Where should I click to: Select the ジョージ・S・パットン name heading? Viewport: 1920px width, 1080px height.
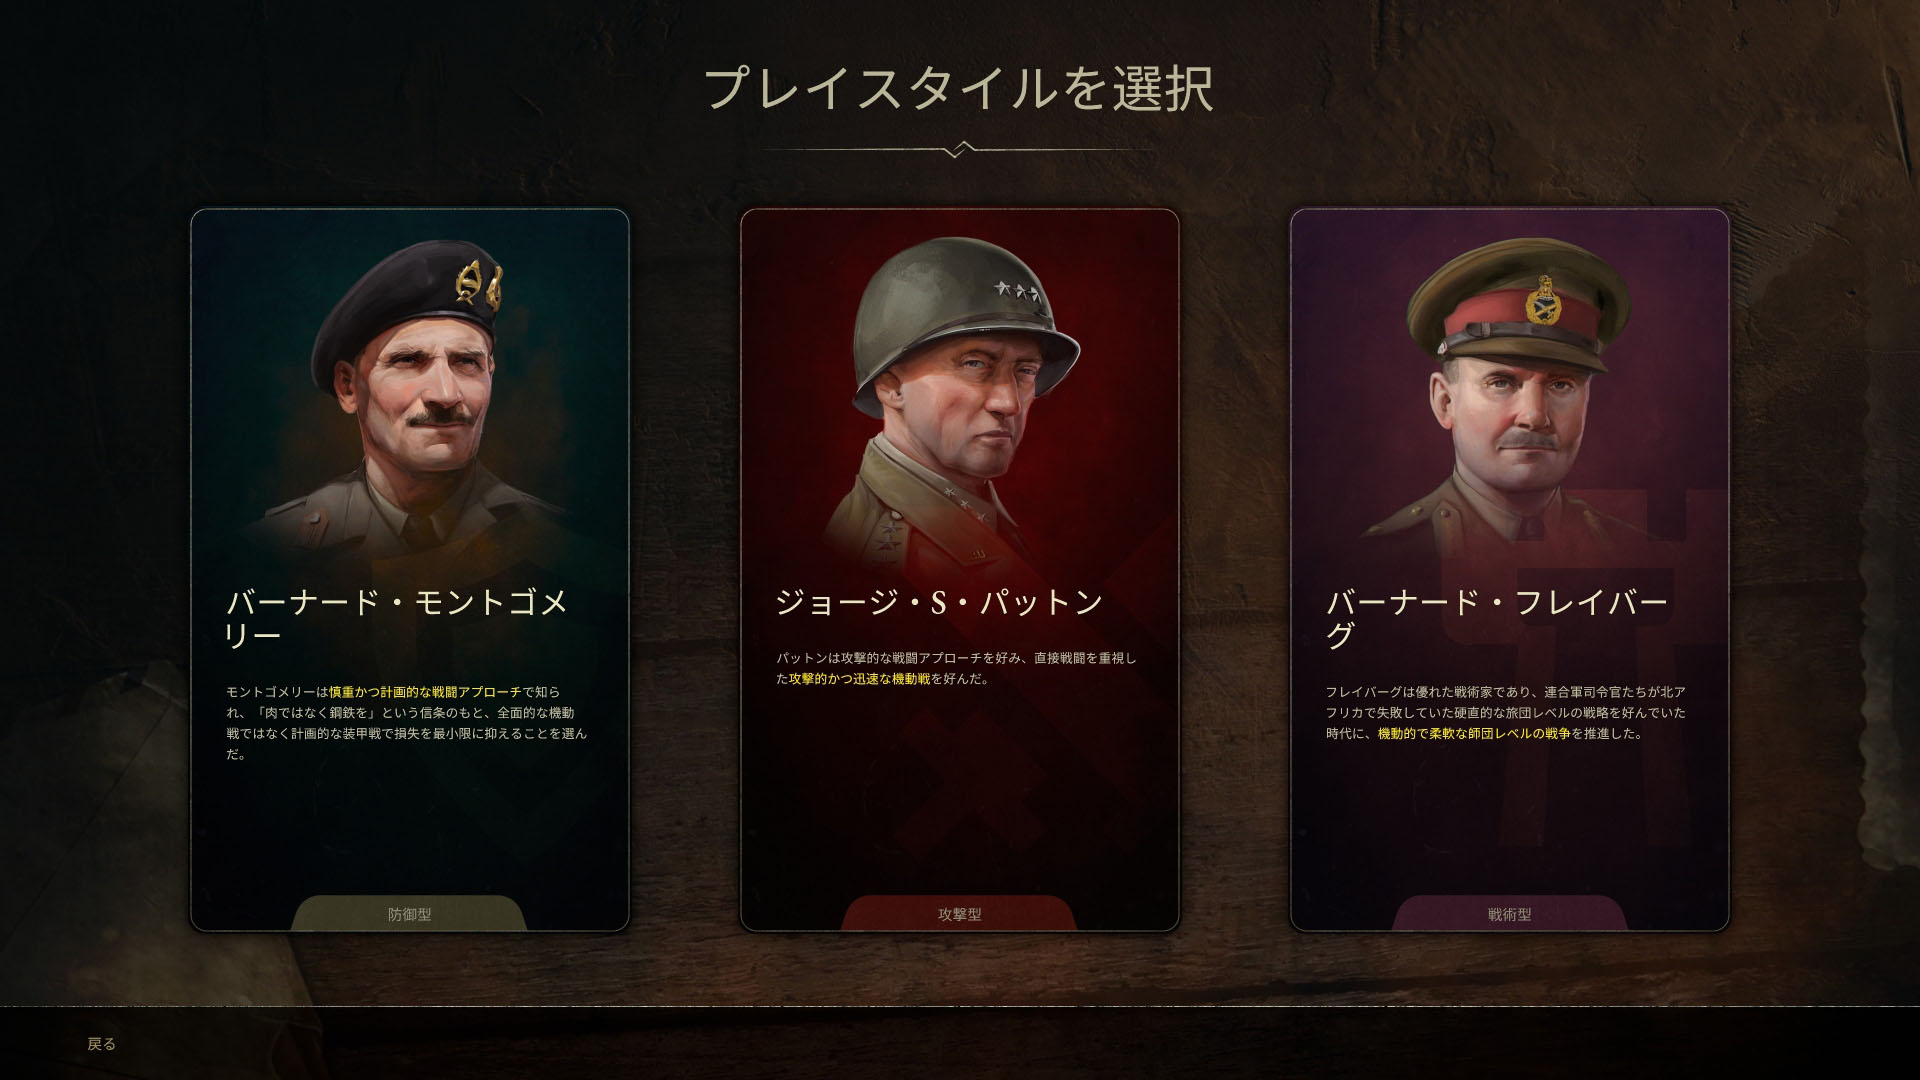939,602
